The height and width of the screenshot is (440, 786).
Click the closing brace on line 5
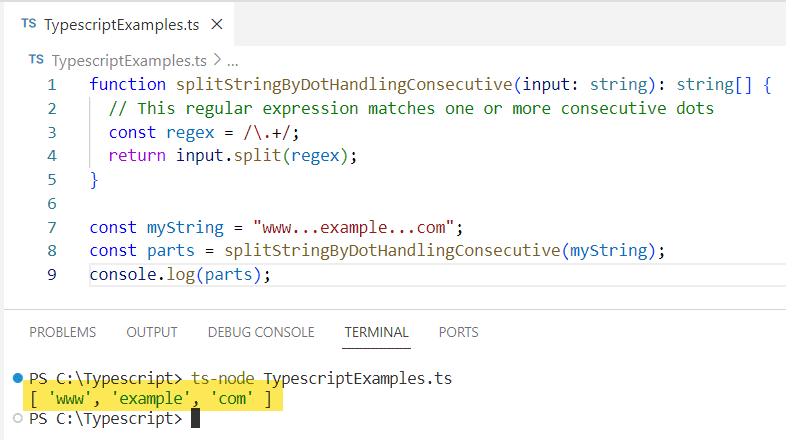click(x=94, y=180)
